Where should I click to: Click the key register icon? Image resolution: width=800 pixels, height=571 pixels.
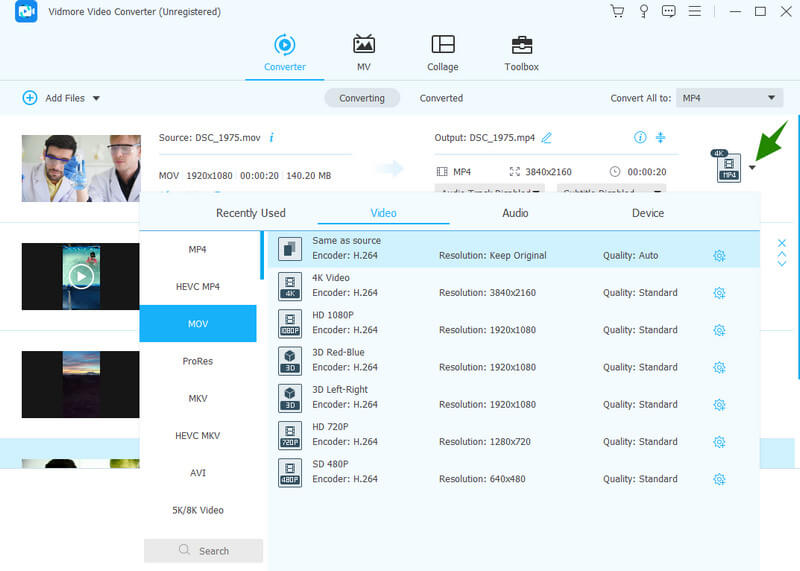(x=643, y=12)
